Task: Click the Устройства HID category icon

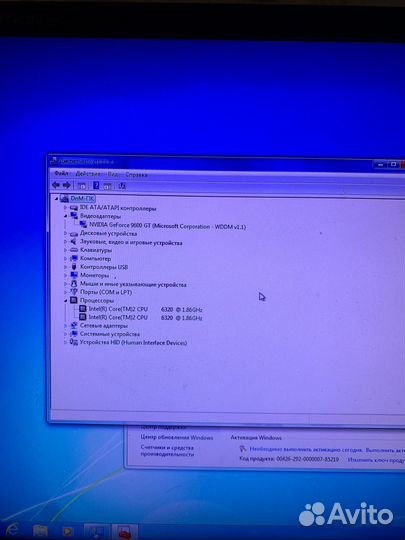Action: click(x=74, y=342)
